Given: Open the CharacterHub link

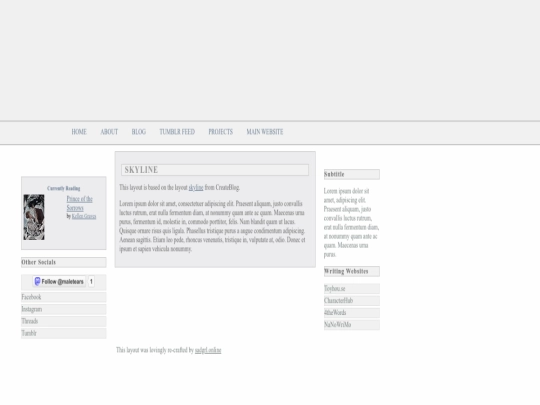Looking at the screenshot, I should [x=352, y=301].
